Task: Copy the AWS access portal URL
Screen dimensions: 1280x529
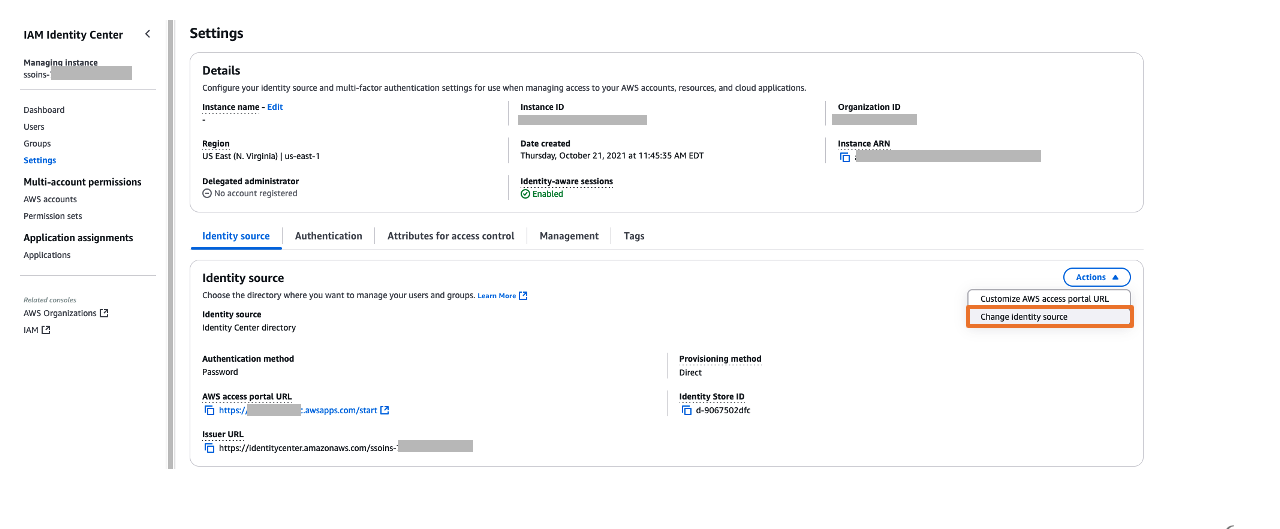Action: point(209,410)
